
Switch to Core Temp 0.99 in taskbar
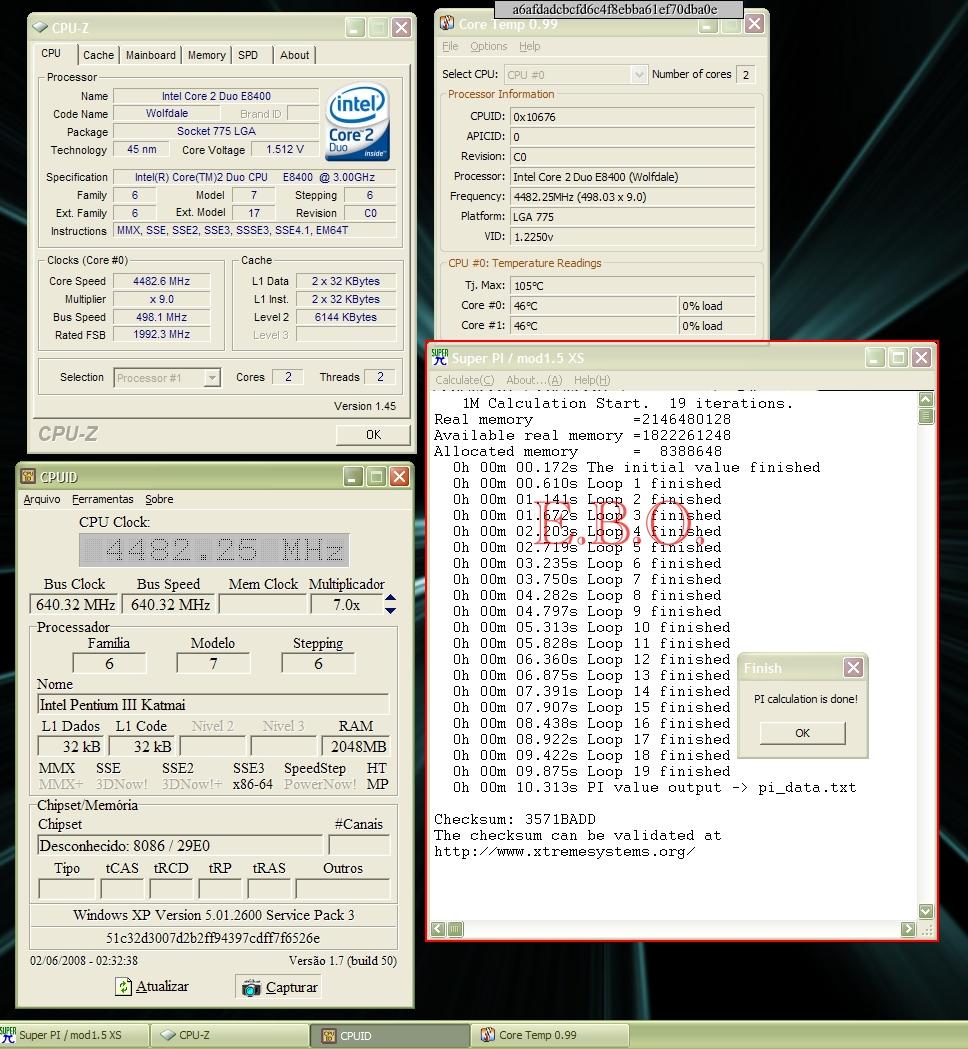pyautogui.click(x=549, y=1035)
